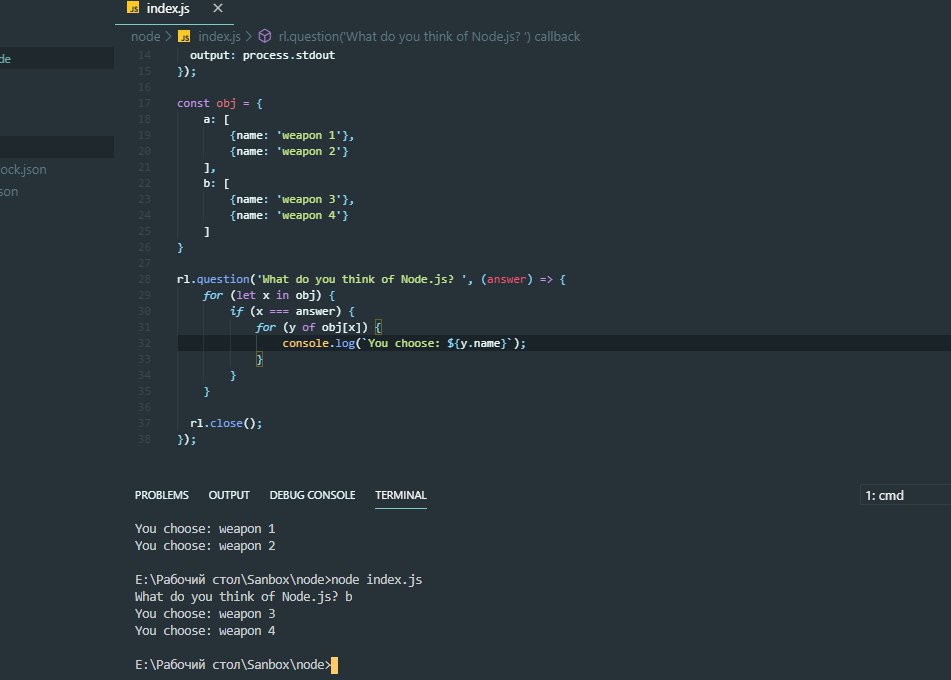Image resolution: width=951 pixels, height=680 pixels.
Task: Click the text 'output: process.stdout'
Action: tap(263, 55)
